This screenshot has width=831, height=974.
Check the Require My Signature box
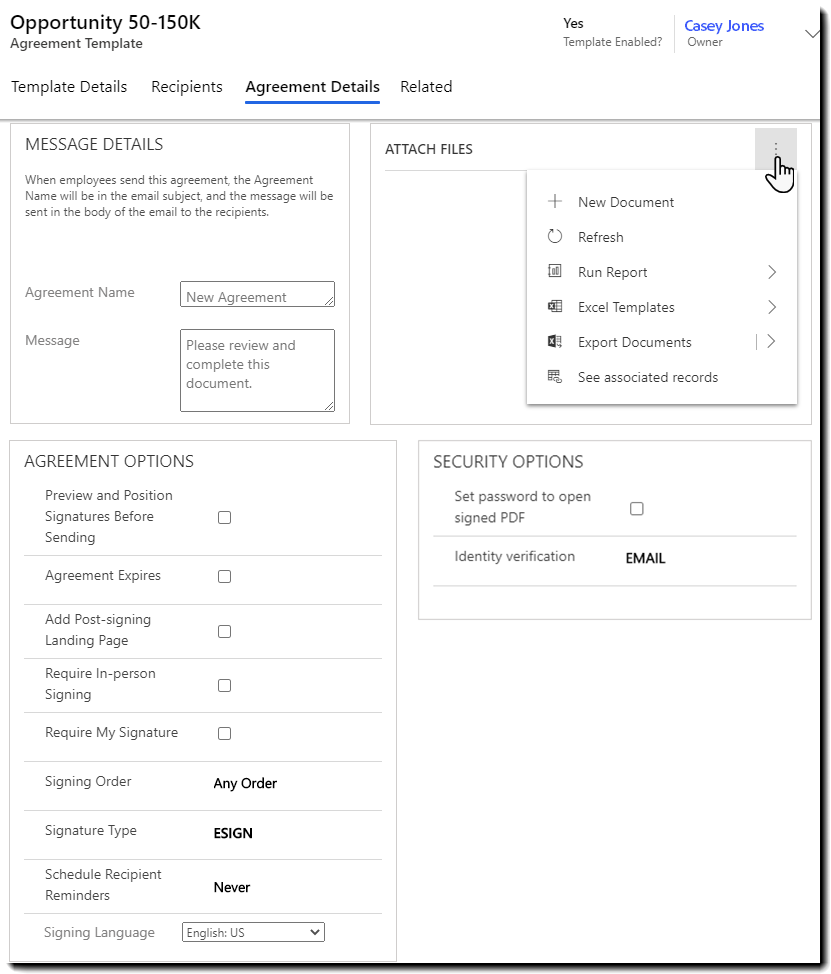click(224, 733)
